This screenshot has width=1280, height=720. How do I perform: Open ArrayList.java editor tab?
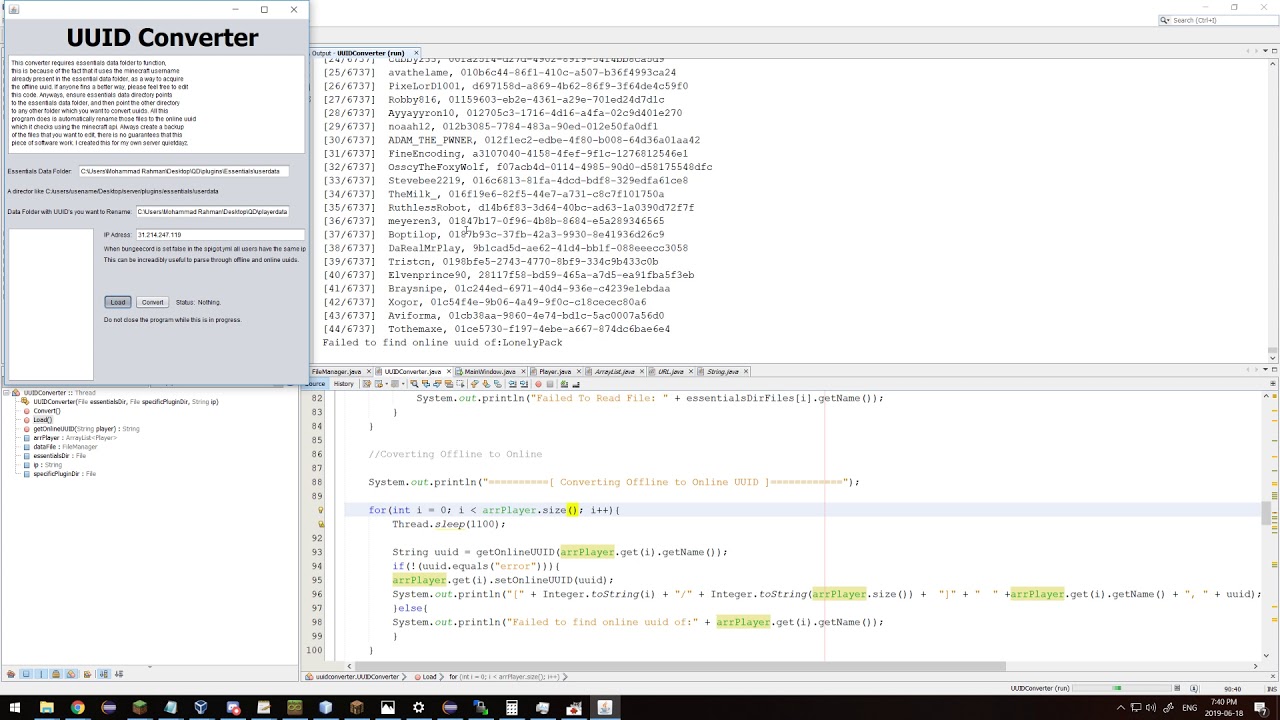point(614,372)
